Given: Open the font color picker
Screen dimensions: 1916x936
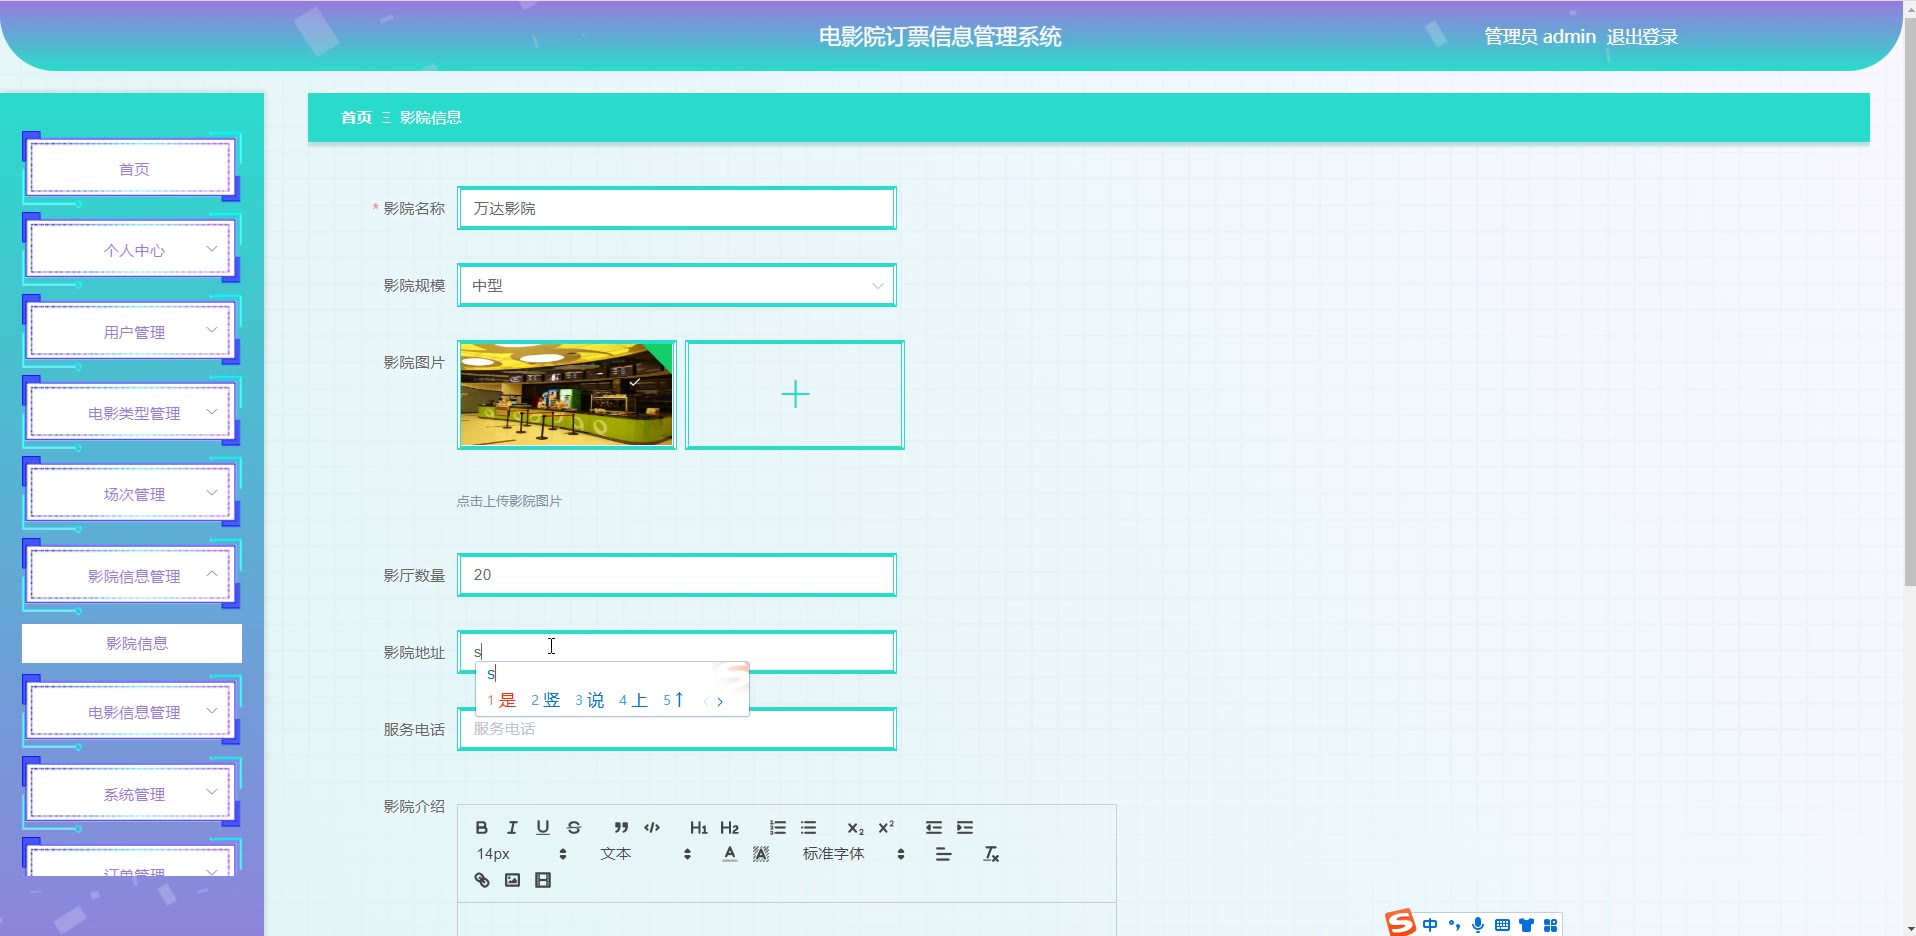Looking at the screenshot, I should [x=730, y=854].
